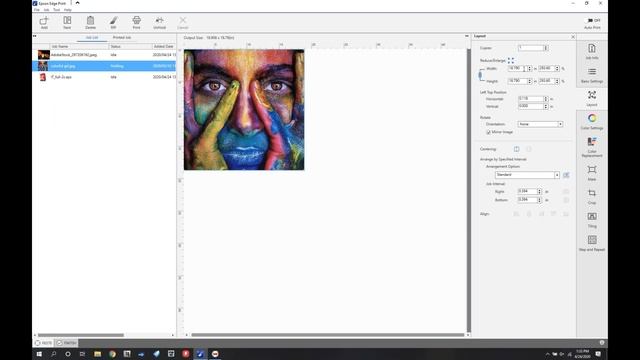Toggle the checkbox beside Job Interval Bottom
The width and height of the screenshot is (640, 360).
click(x=566, y=200)
